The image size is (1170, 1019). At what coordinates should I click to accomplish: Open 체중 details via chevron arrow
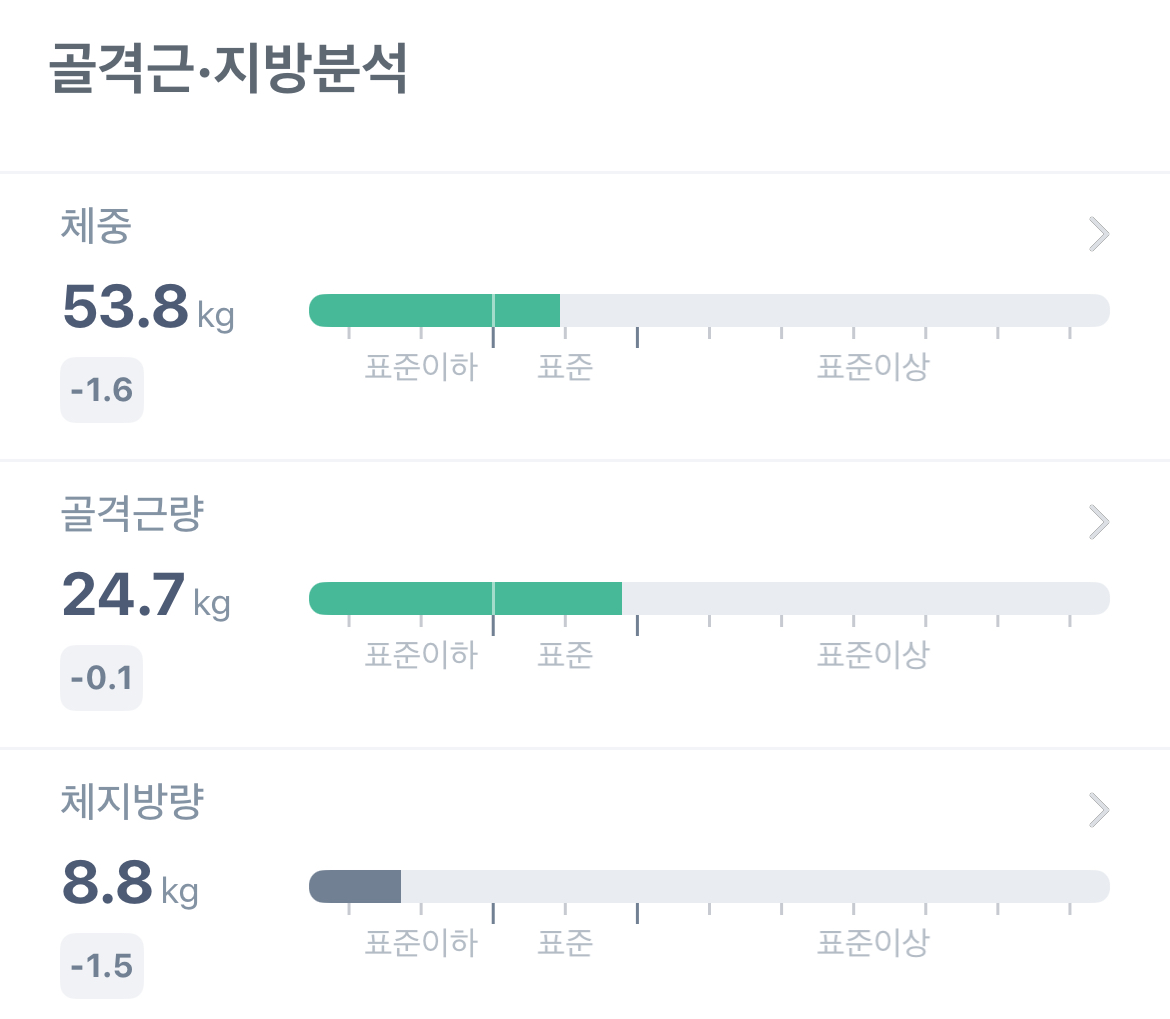coord(1098,234)
